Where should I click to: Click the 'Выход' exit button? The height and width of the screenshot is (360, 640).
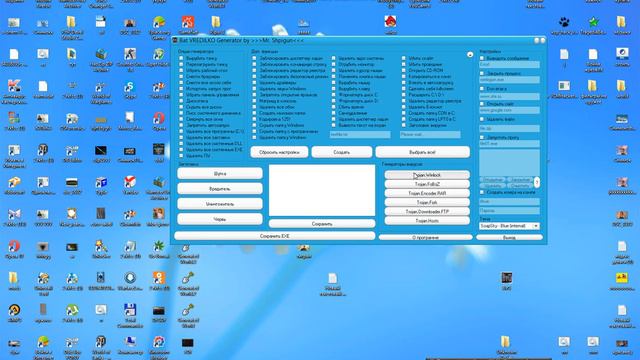click(x=509, y=237)
